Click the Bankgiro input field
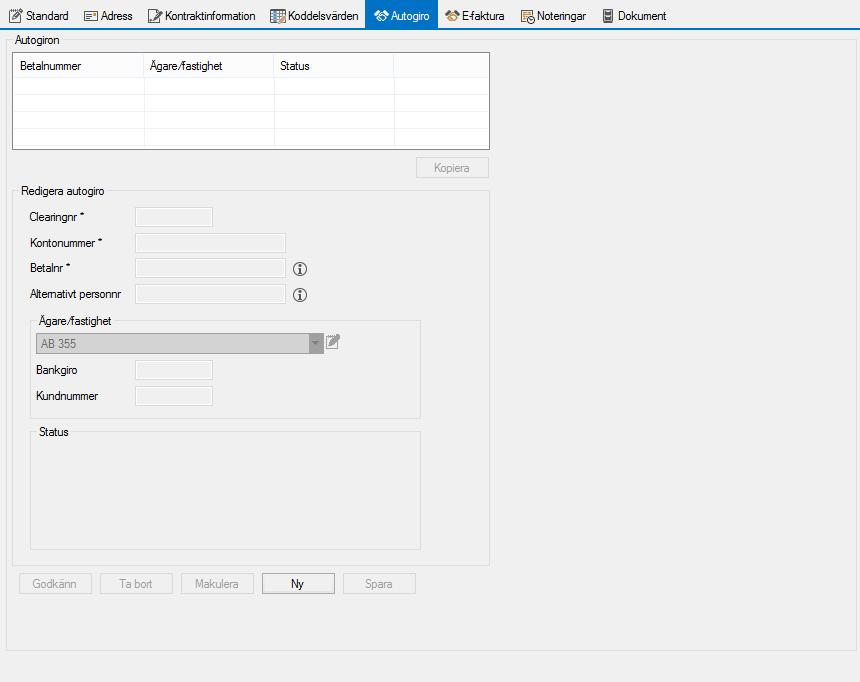Viewport: 860px width, 682px height. pyautogui.click(x=174, y=370)
